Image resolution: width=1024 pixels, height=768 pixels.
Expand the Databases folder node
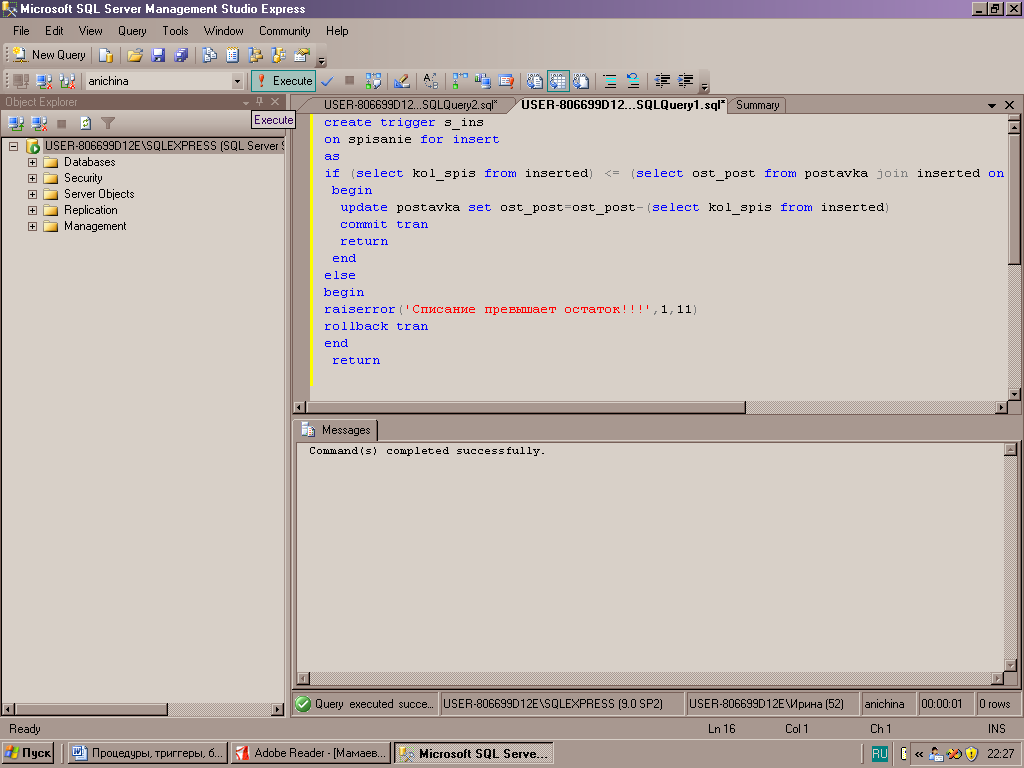[32, 162]
